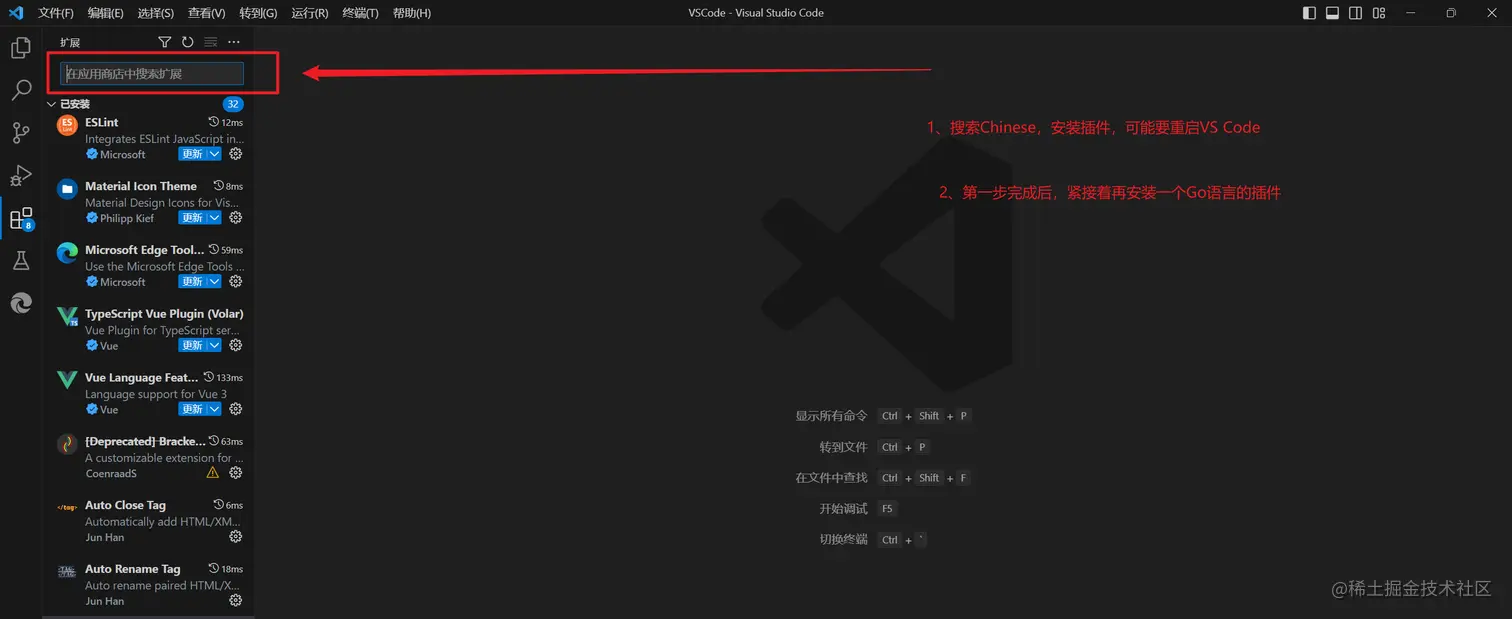
Task: Open the manage gear for Auto Rename Tag
Action: pos(236,600)
